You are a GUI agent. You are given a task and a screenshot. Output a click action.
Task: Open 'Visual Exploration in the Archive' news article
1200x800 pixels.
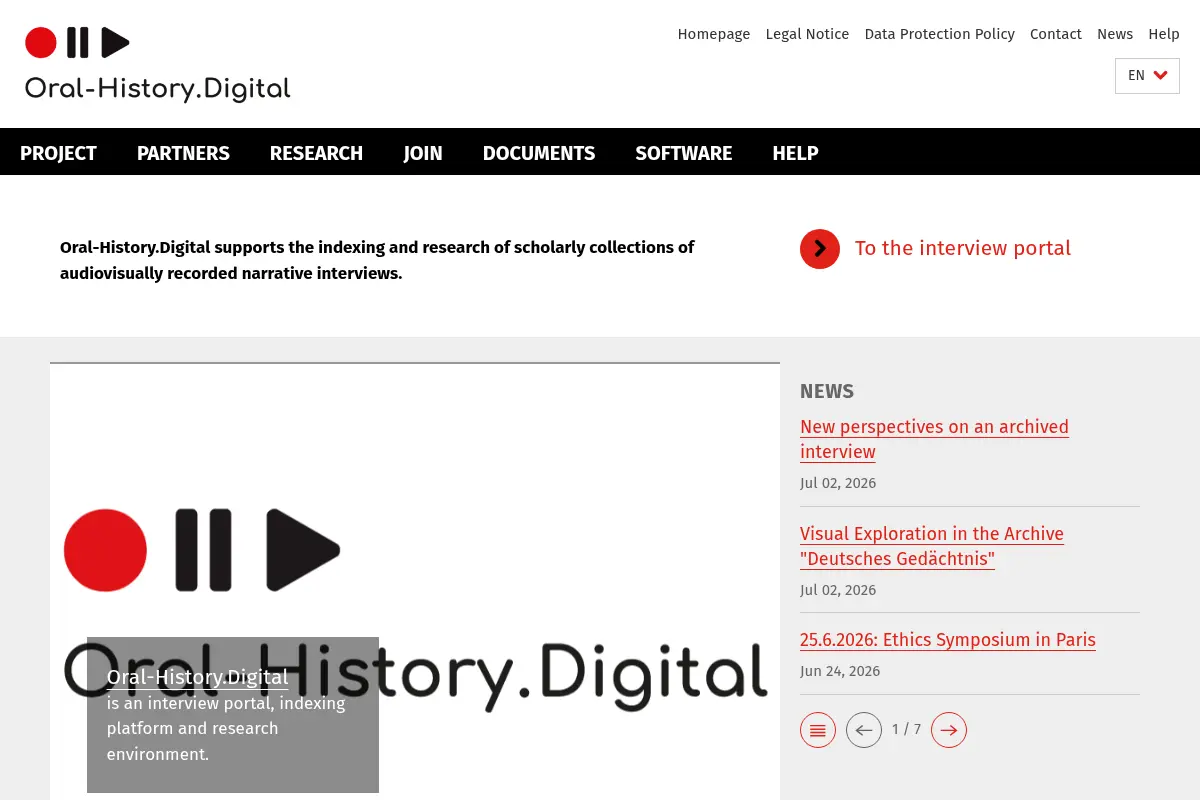pos(932,546)
